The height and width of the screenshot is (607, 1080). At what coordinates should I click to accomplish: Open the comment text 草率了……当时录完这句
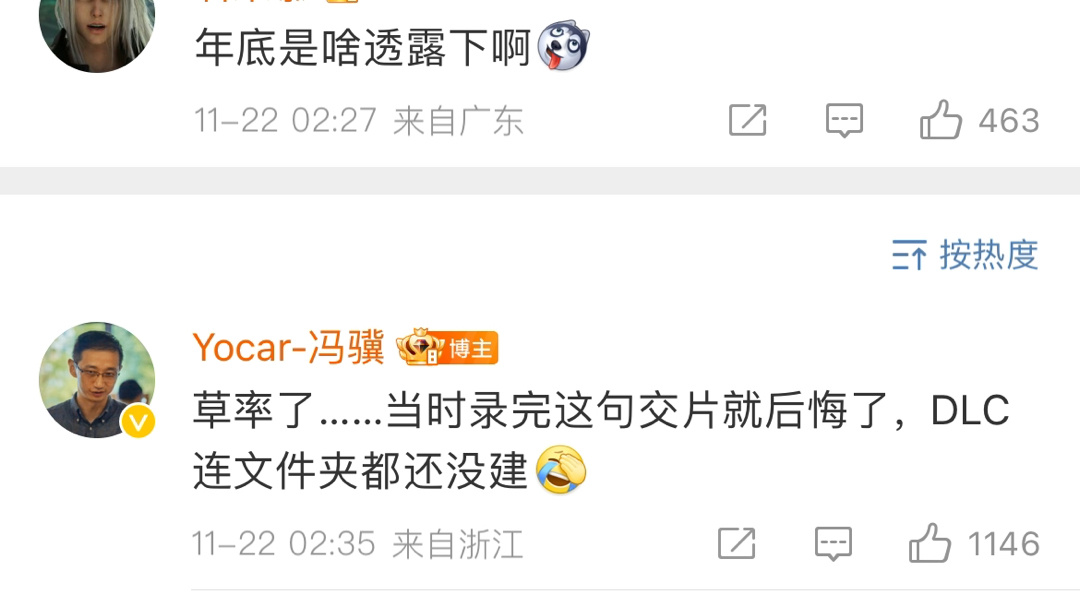pos(601,440)
